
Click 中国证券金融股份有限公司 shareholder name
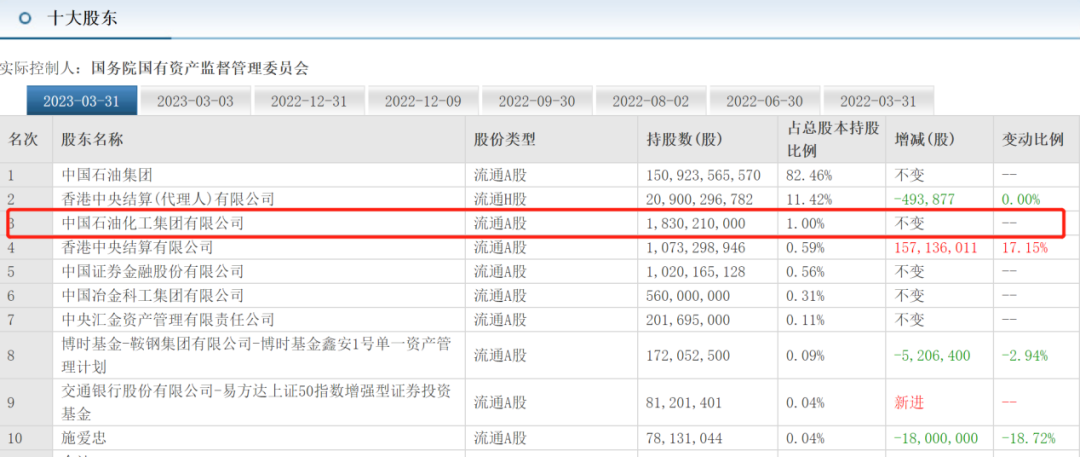[x=152, y=271]
